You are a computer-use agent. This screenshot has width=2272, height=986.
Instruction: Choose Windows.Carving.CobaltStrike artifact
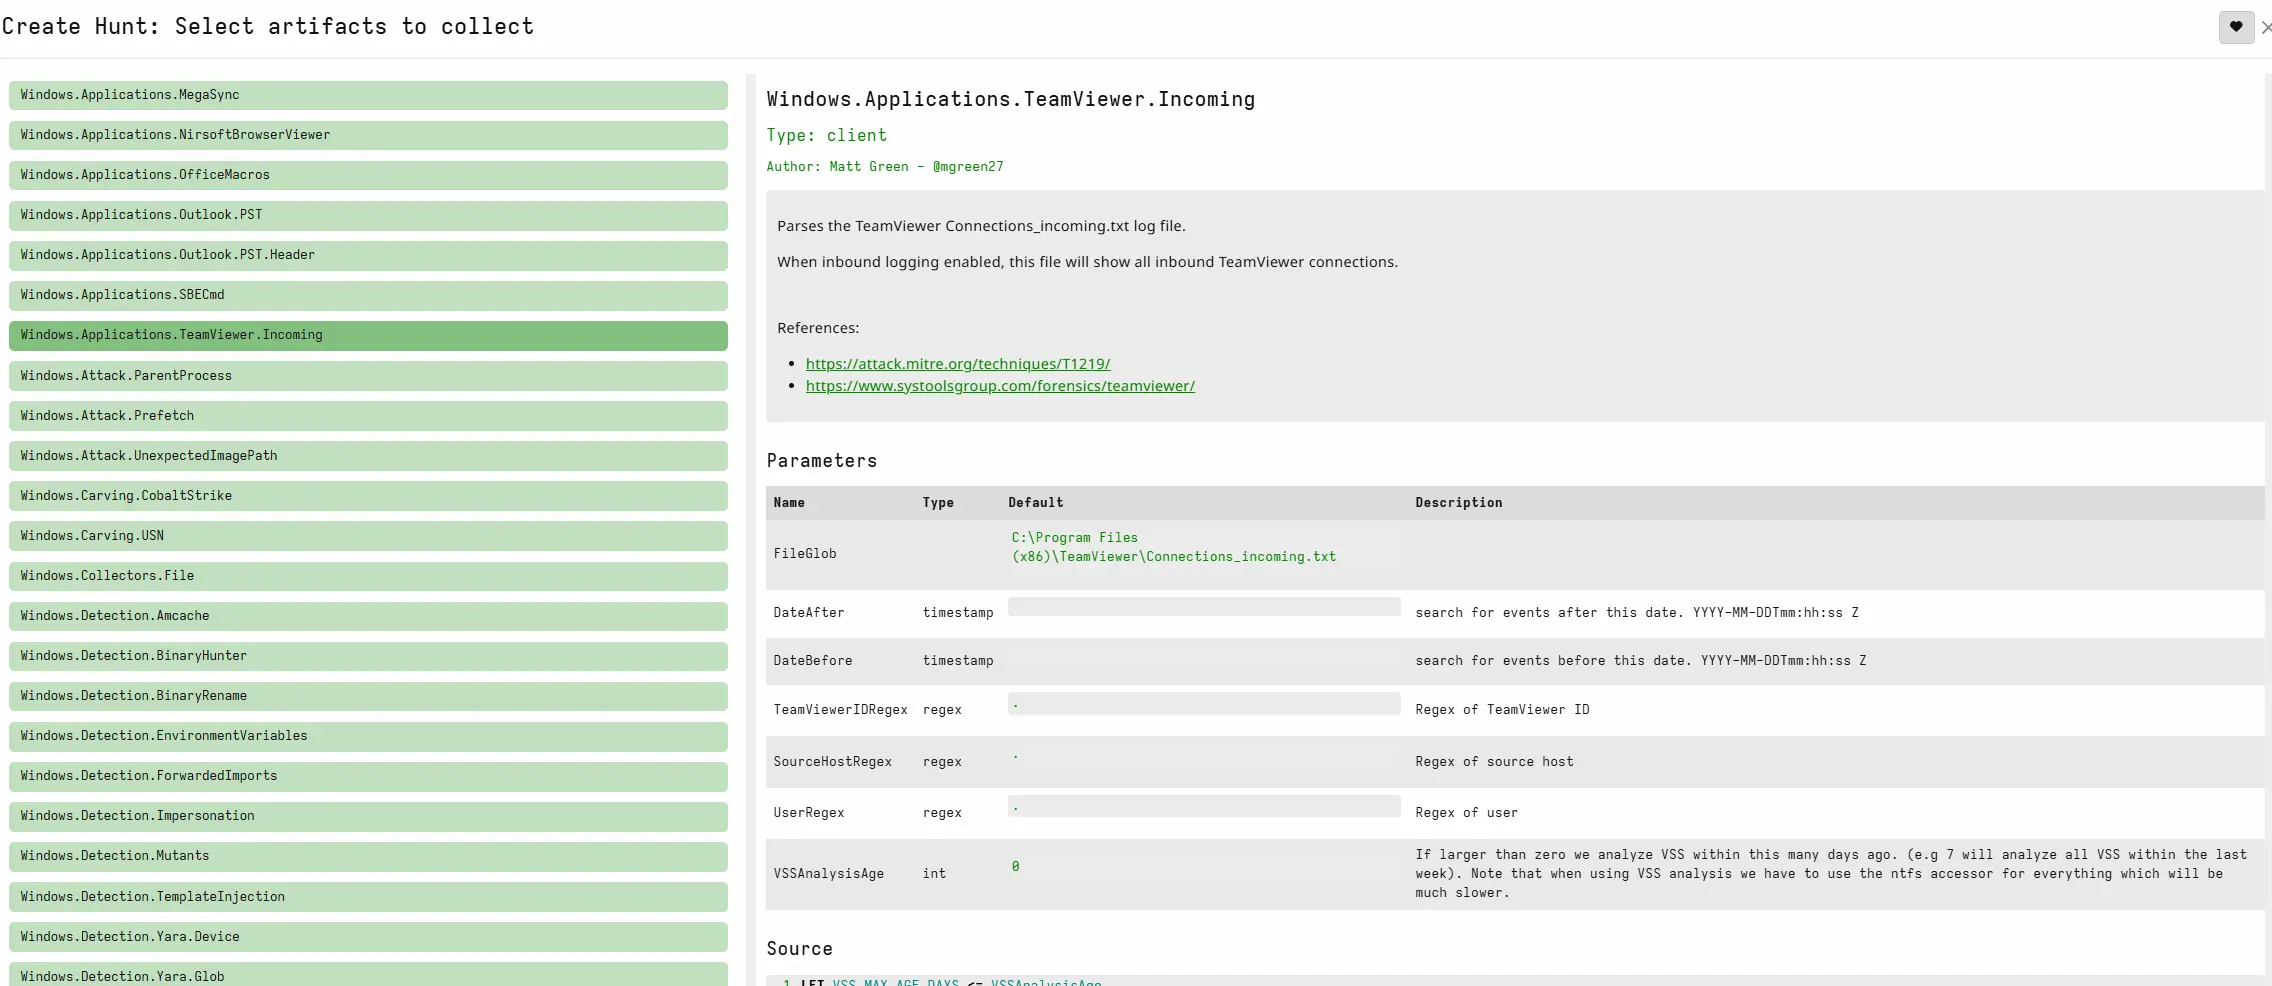click(x=368, y=496)
